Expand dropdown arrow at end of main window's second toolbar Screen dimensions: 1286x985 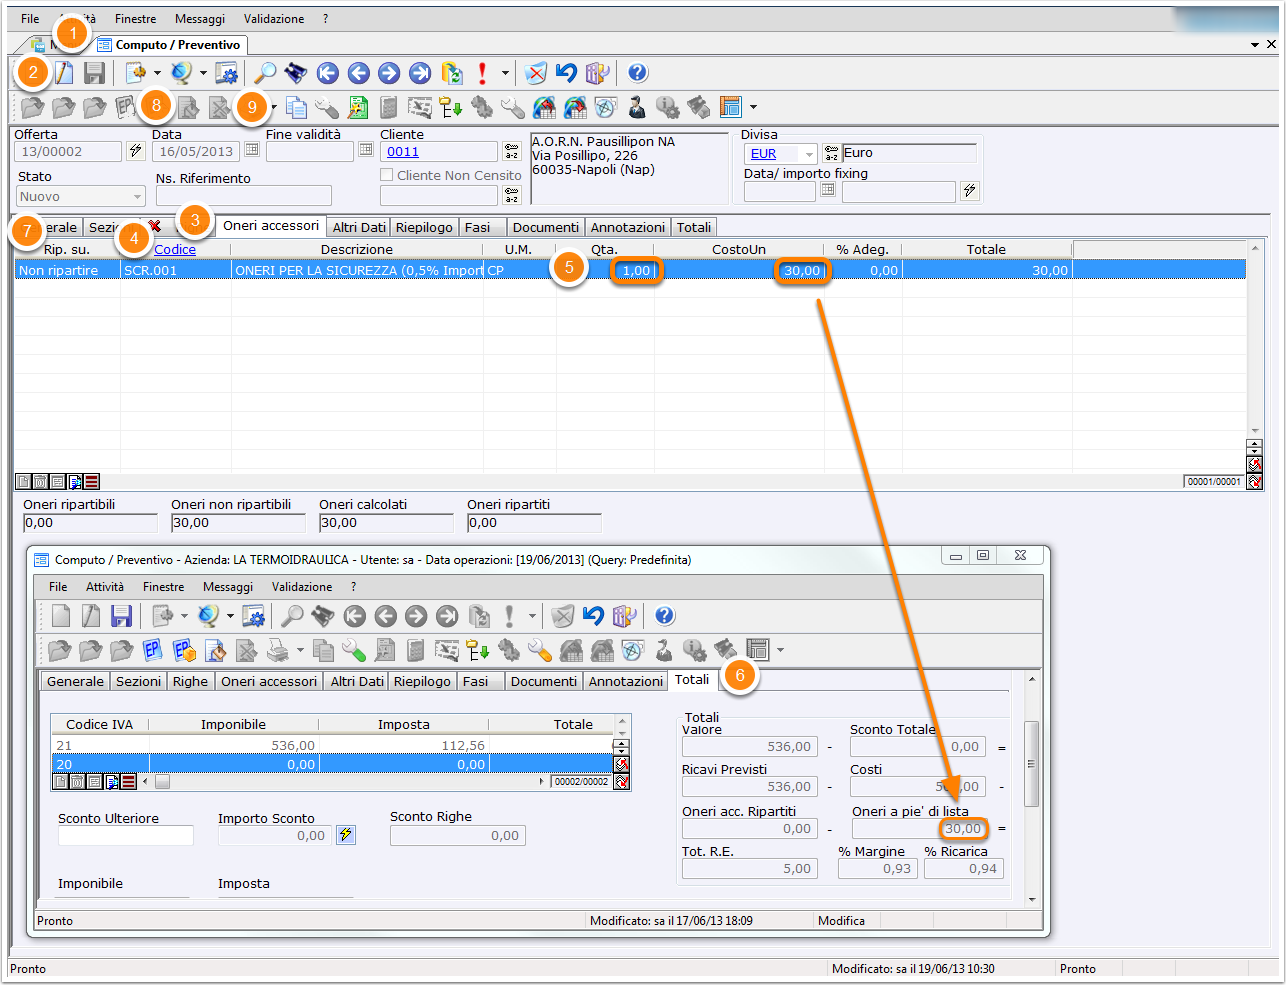tap(753, 107)
